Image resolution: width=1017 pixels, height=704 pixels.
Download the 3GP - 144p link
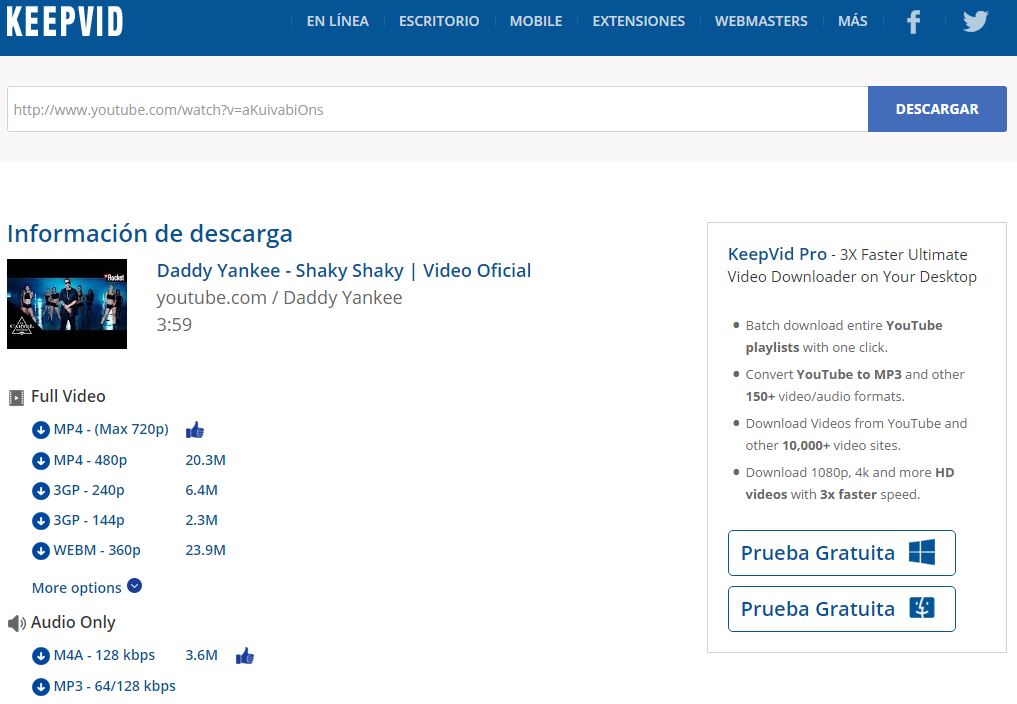point(89,520)
